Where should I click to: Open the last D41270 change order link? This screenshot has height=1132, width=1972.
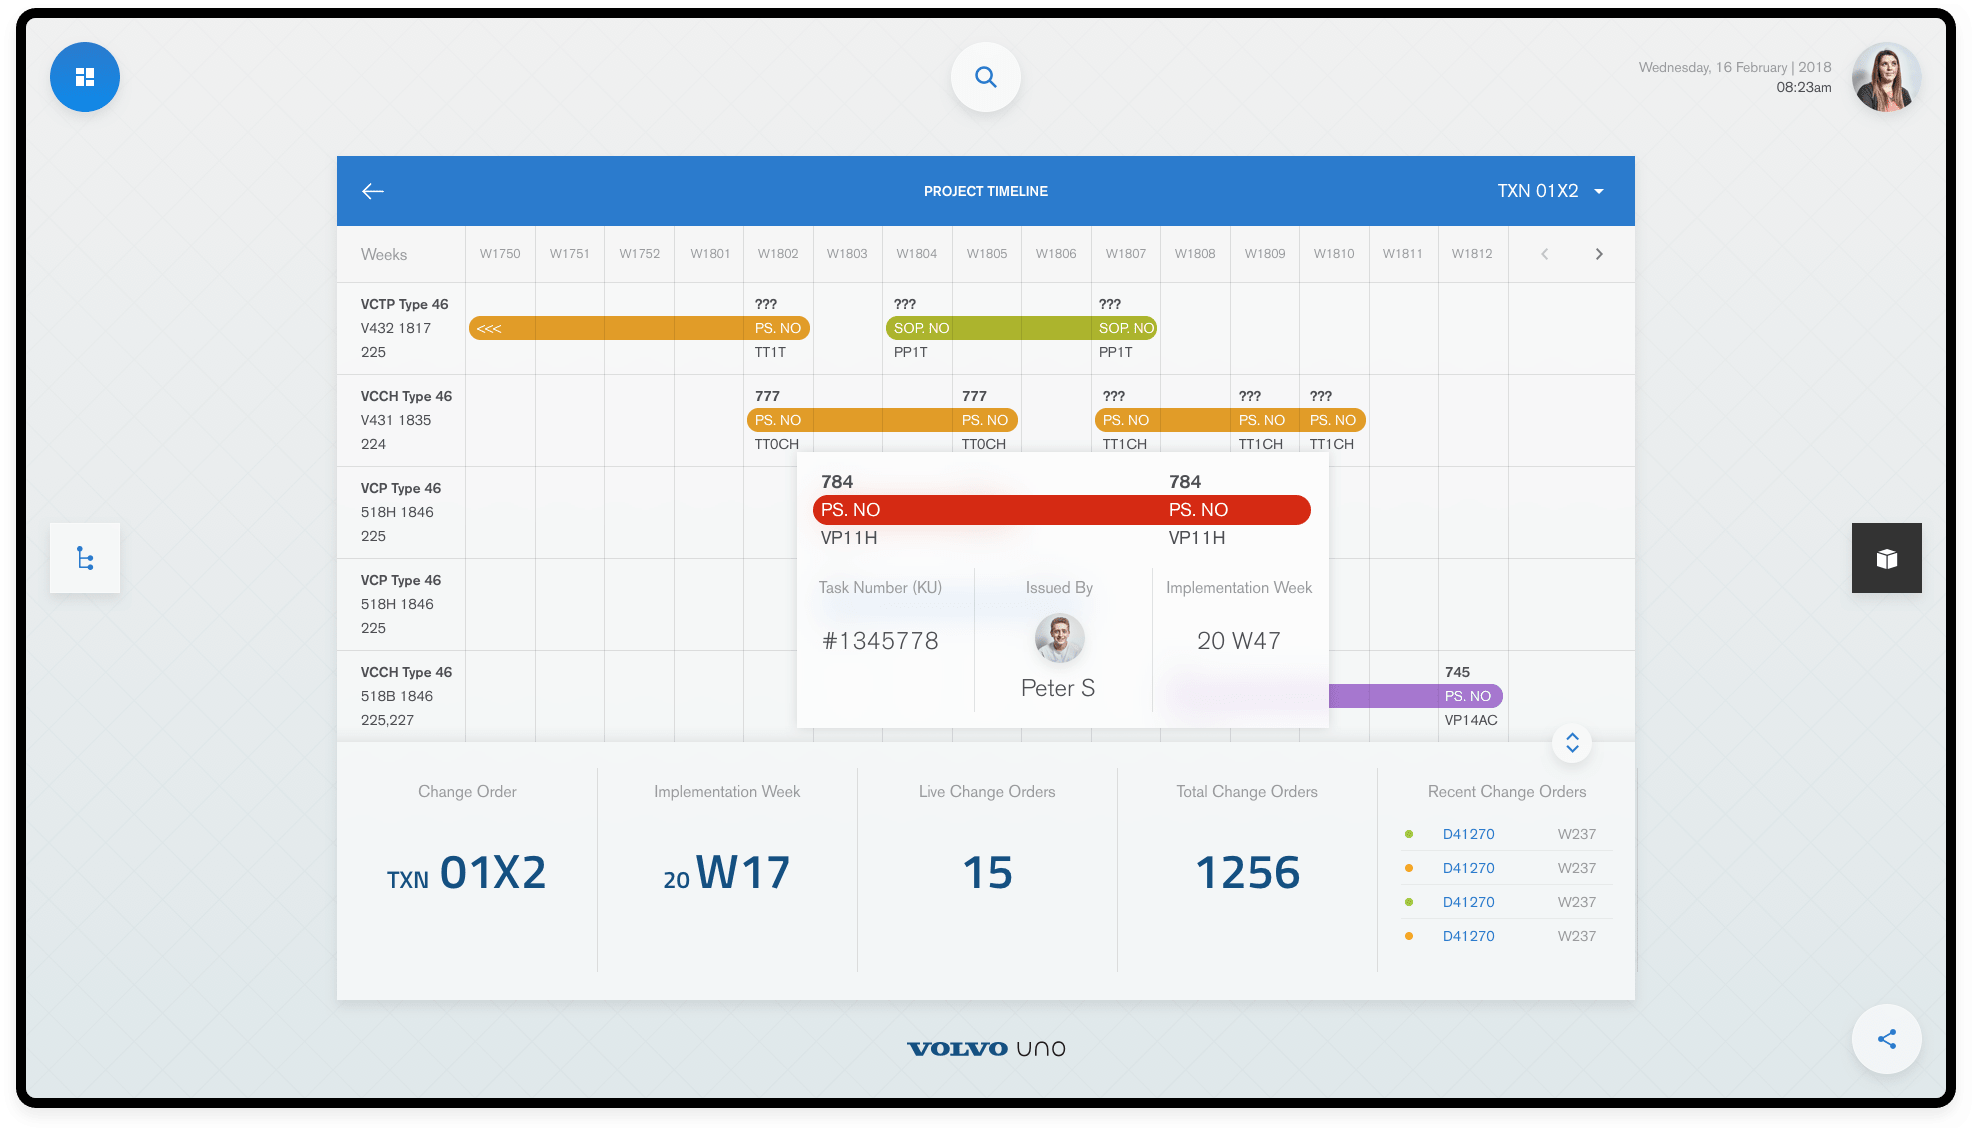1468,936
